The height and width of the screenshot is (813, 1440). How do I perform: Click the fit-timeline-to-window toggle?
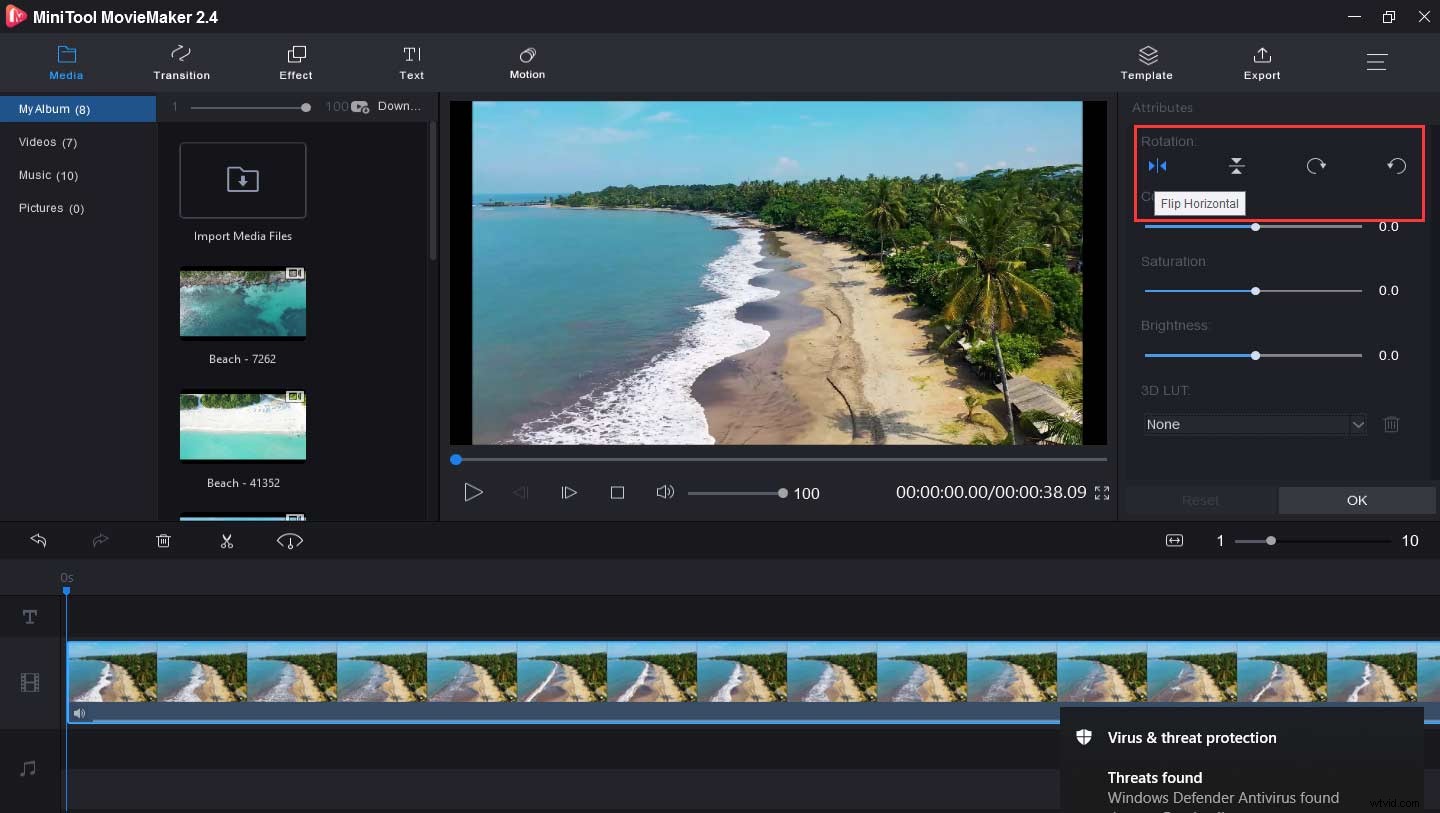(1174, 540)
